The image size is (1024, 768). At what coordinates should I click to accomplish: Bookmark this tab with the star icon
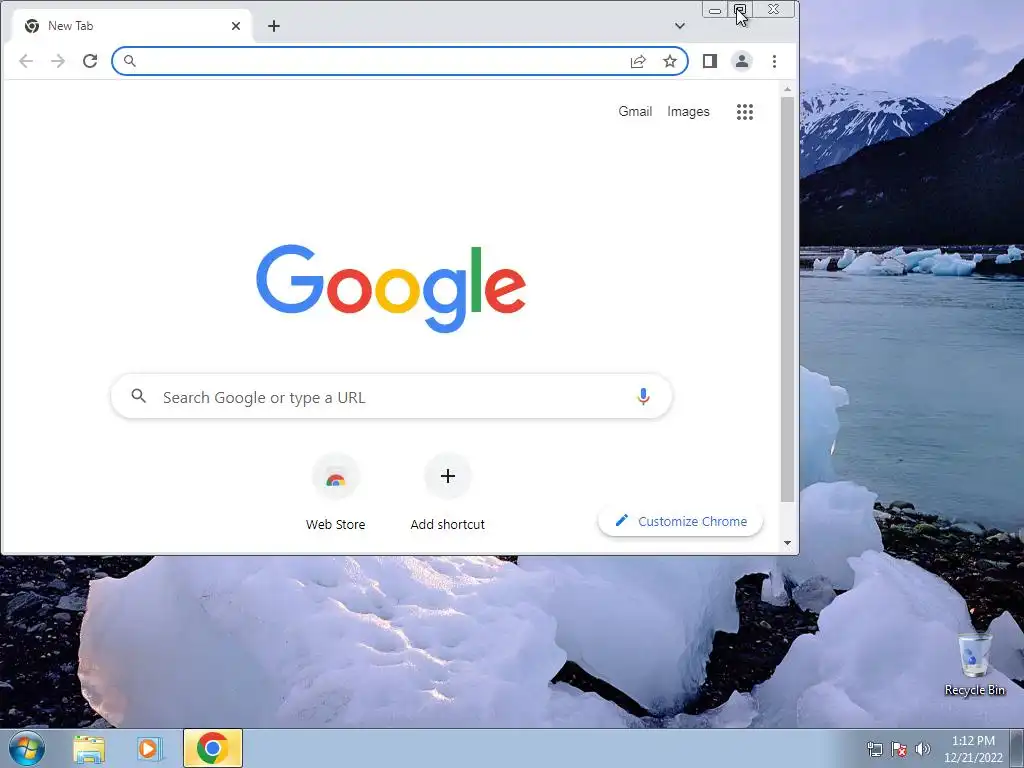click(x=670, y=61)
